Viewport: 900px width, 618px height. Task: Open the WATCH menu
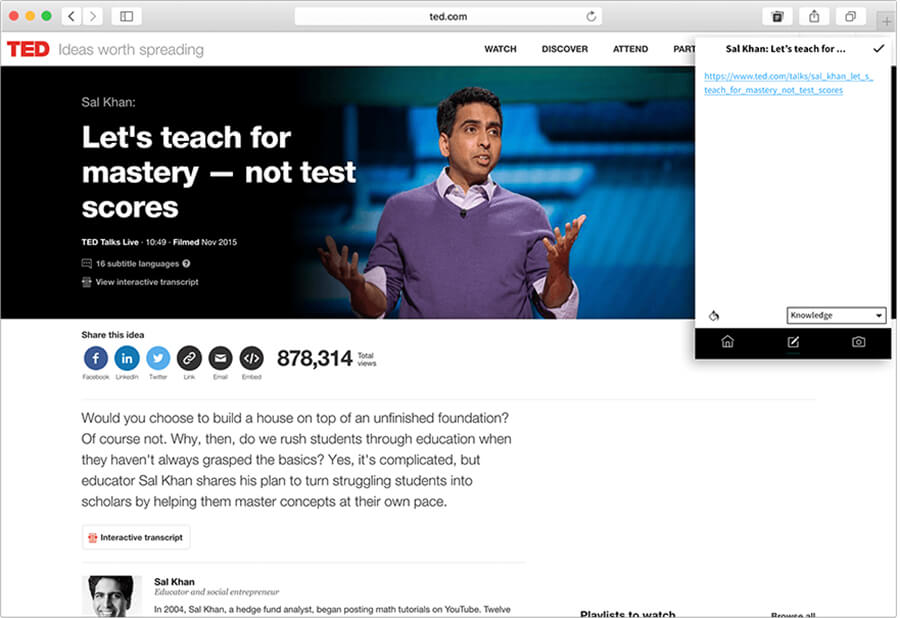[500, 49]
